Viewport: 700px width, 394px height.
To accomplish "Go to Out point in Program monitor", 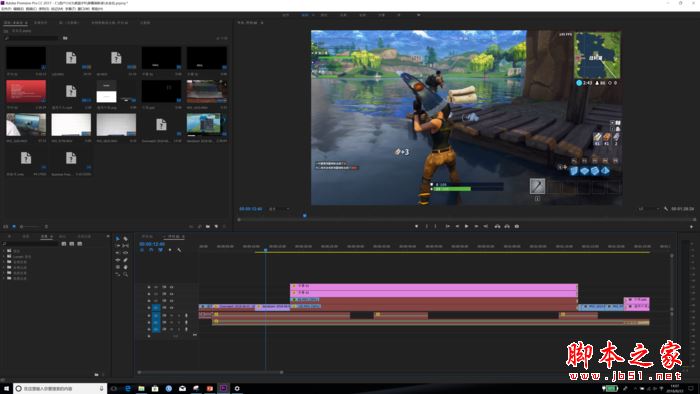I will tap(486, 226).
